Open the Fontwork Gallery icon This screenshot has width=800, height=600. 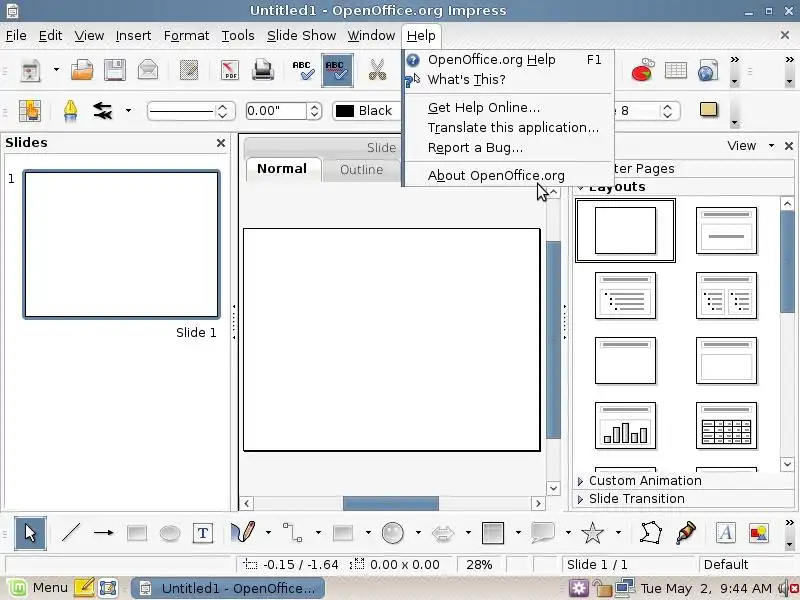tap(725, 533)
